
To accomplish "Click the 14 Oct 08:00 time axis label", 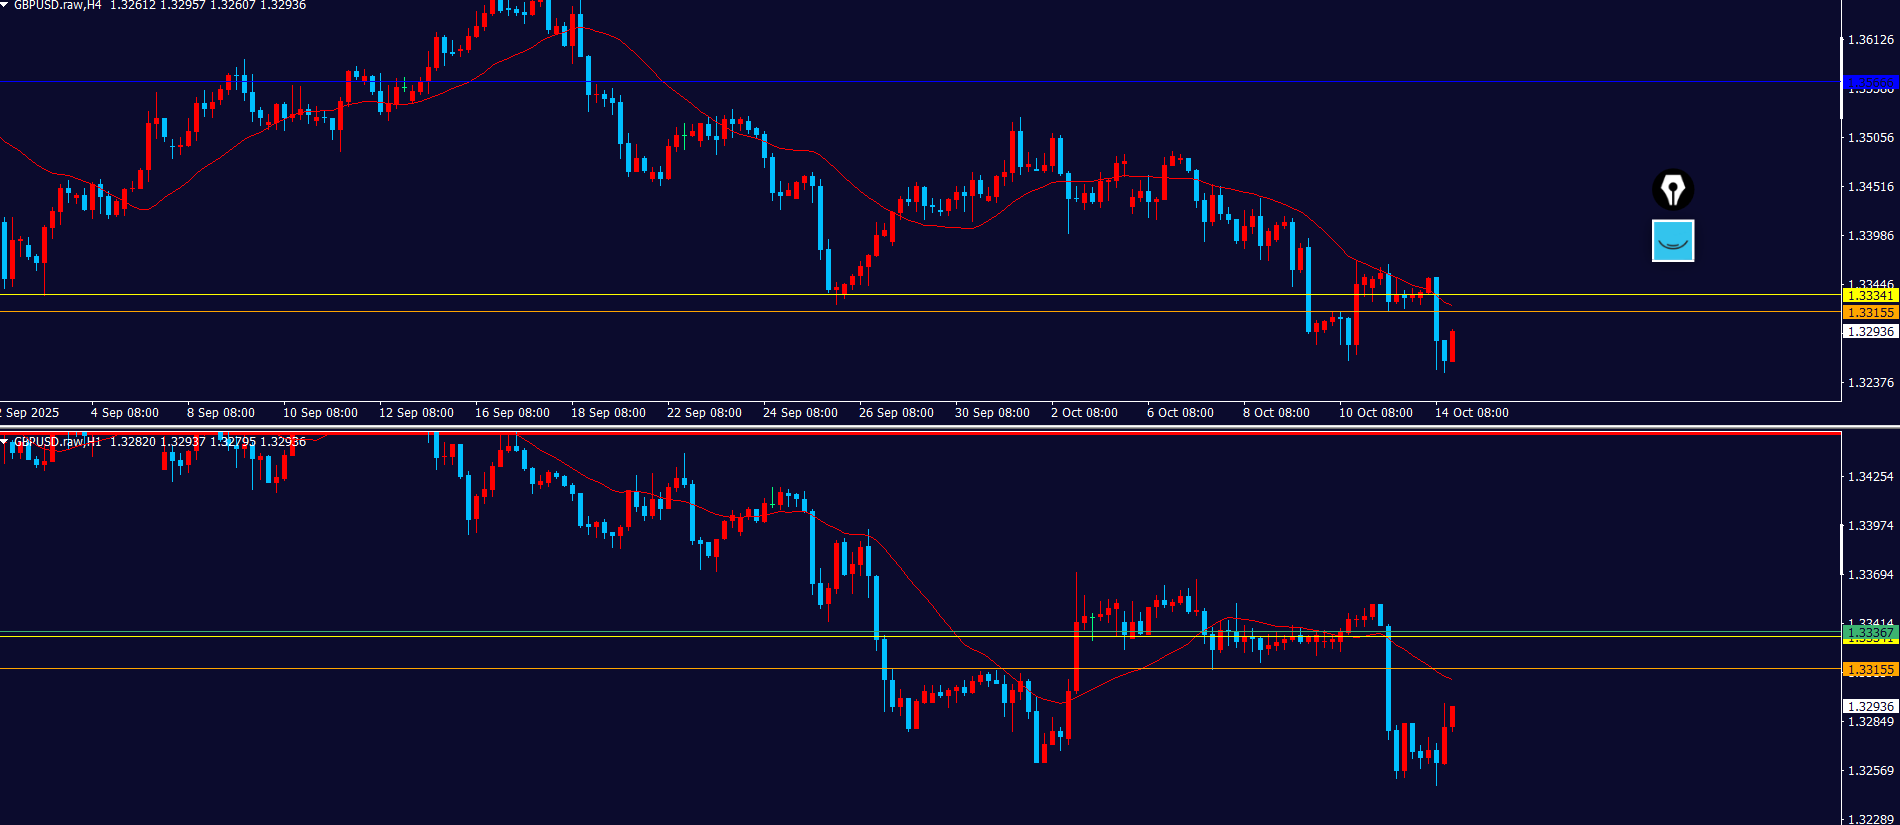I will pos(1471,413).
